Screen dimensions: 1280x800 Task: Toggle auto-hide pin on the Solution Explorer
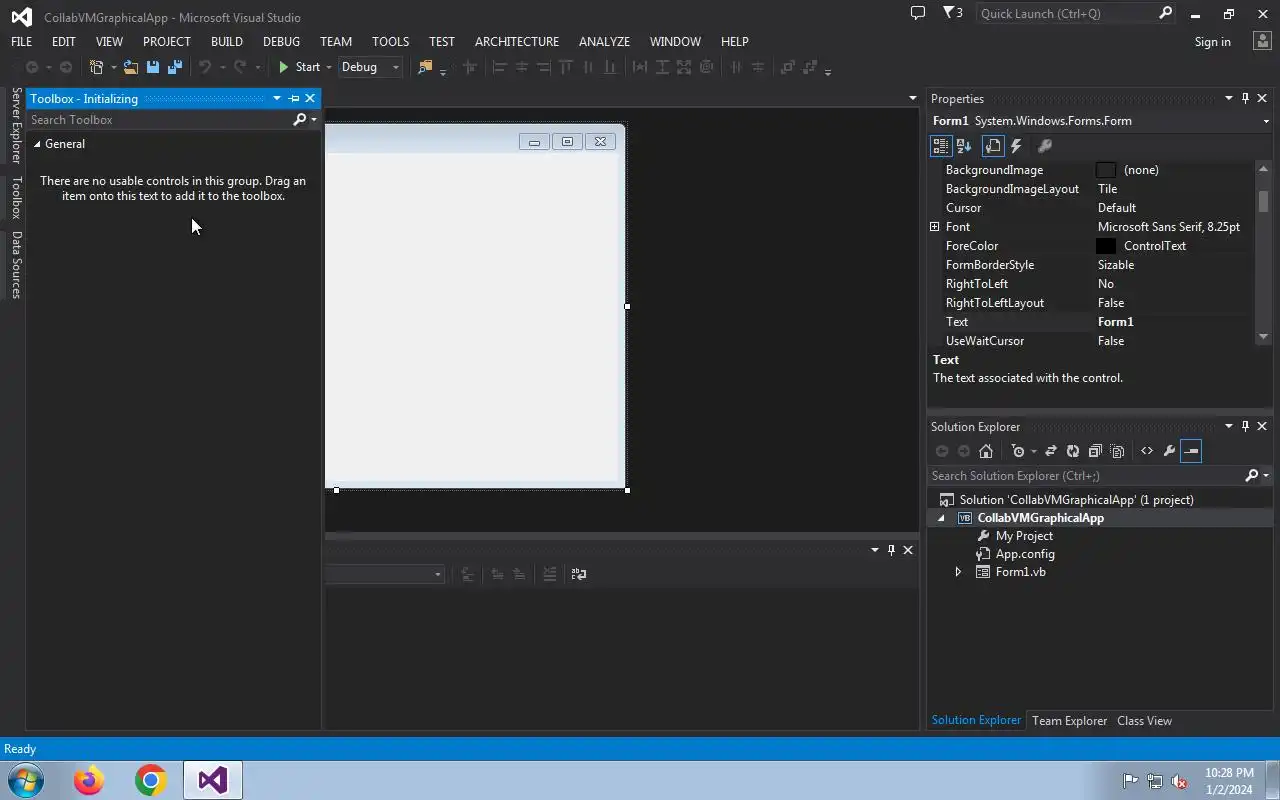(x=1245, y=426)
